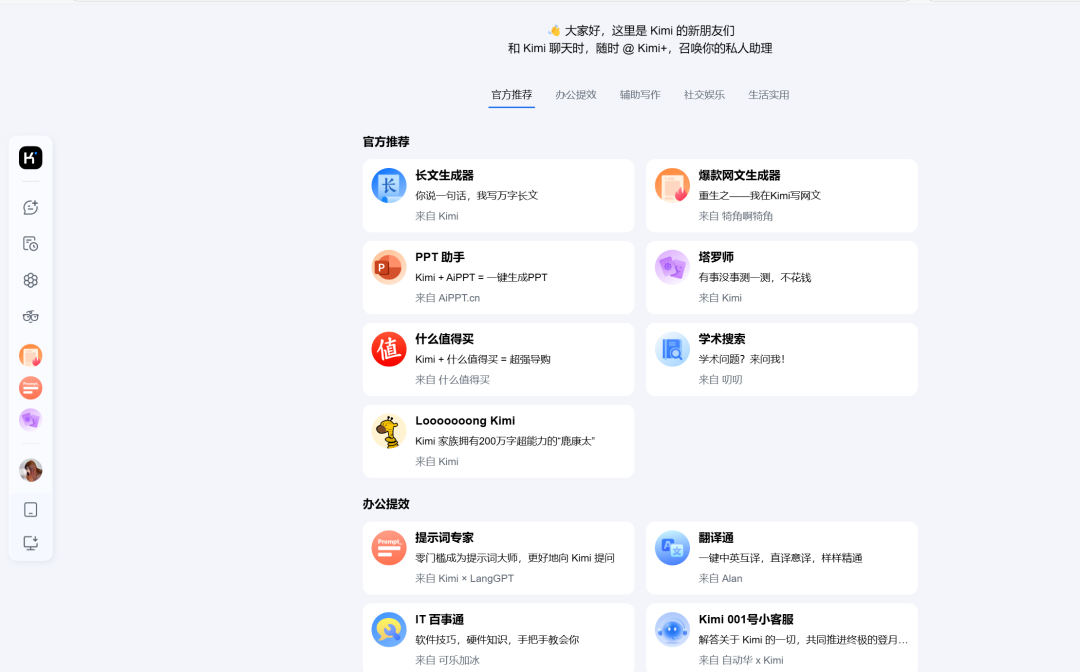Click the 什么值得买 value icon
The width and height of the screenshot is (1080, 672).
click(388, 350)
